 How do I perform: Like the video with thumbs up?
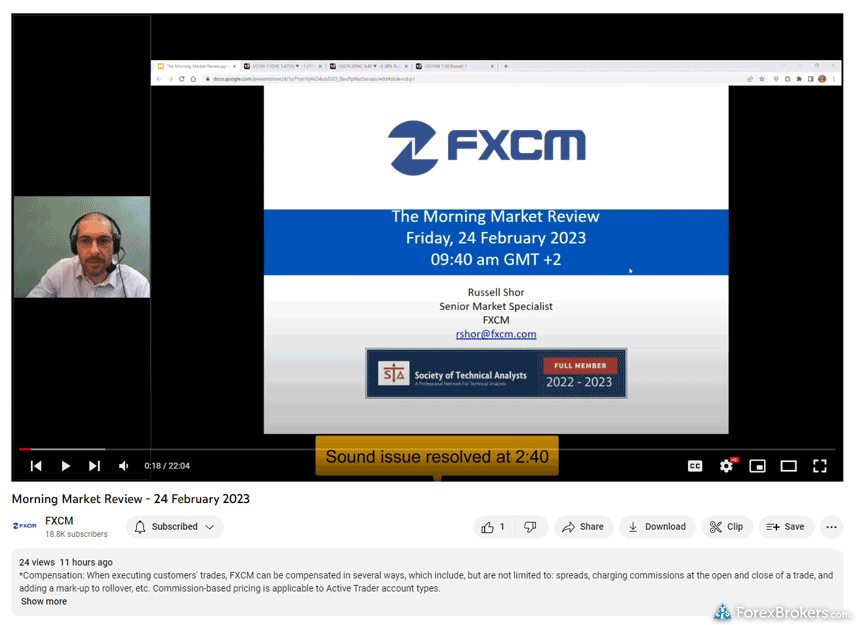[494, 527]
